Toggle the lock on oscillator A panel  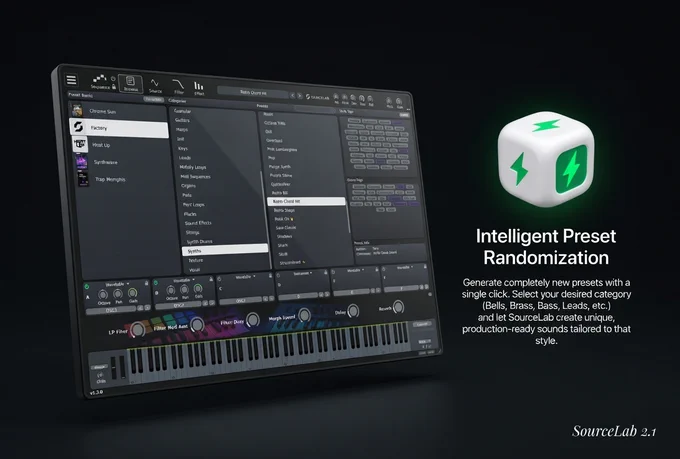pos(147,283)
